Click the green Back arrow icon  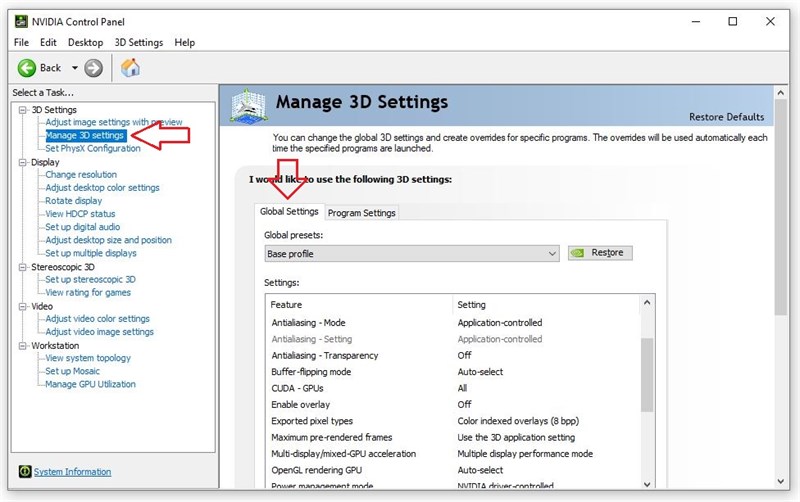point(27,68)
